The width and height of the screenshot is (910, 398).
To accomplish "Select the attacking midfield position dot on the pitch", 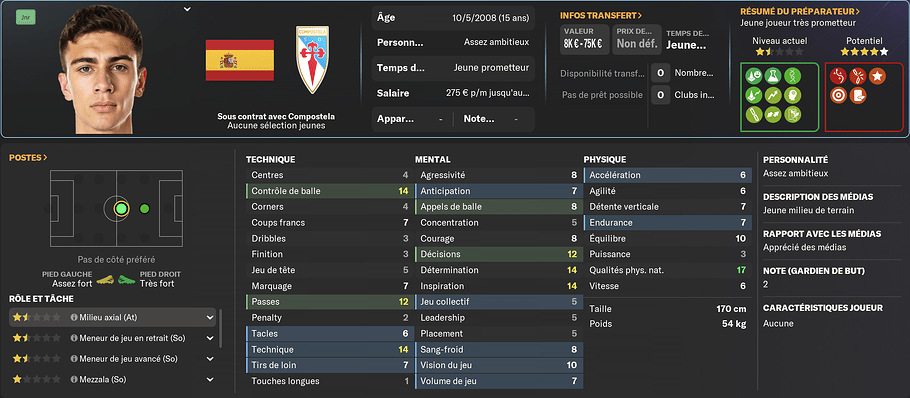I will [x=145, y=209].
